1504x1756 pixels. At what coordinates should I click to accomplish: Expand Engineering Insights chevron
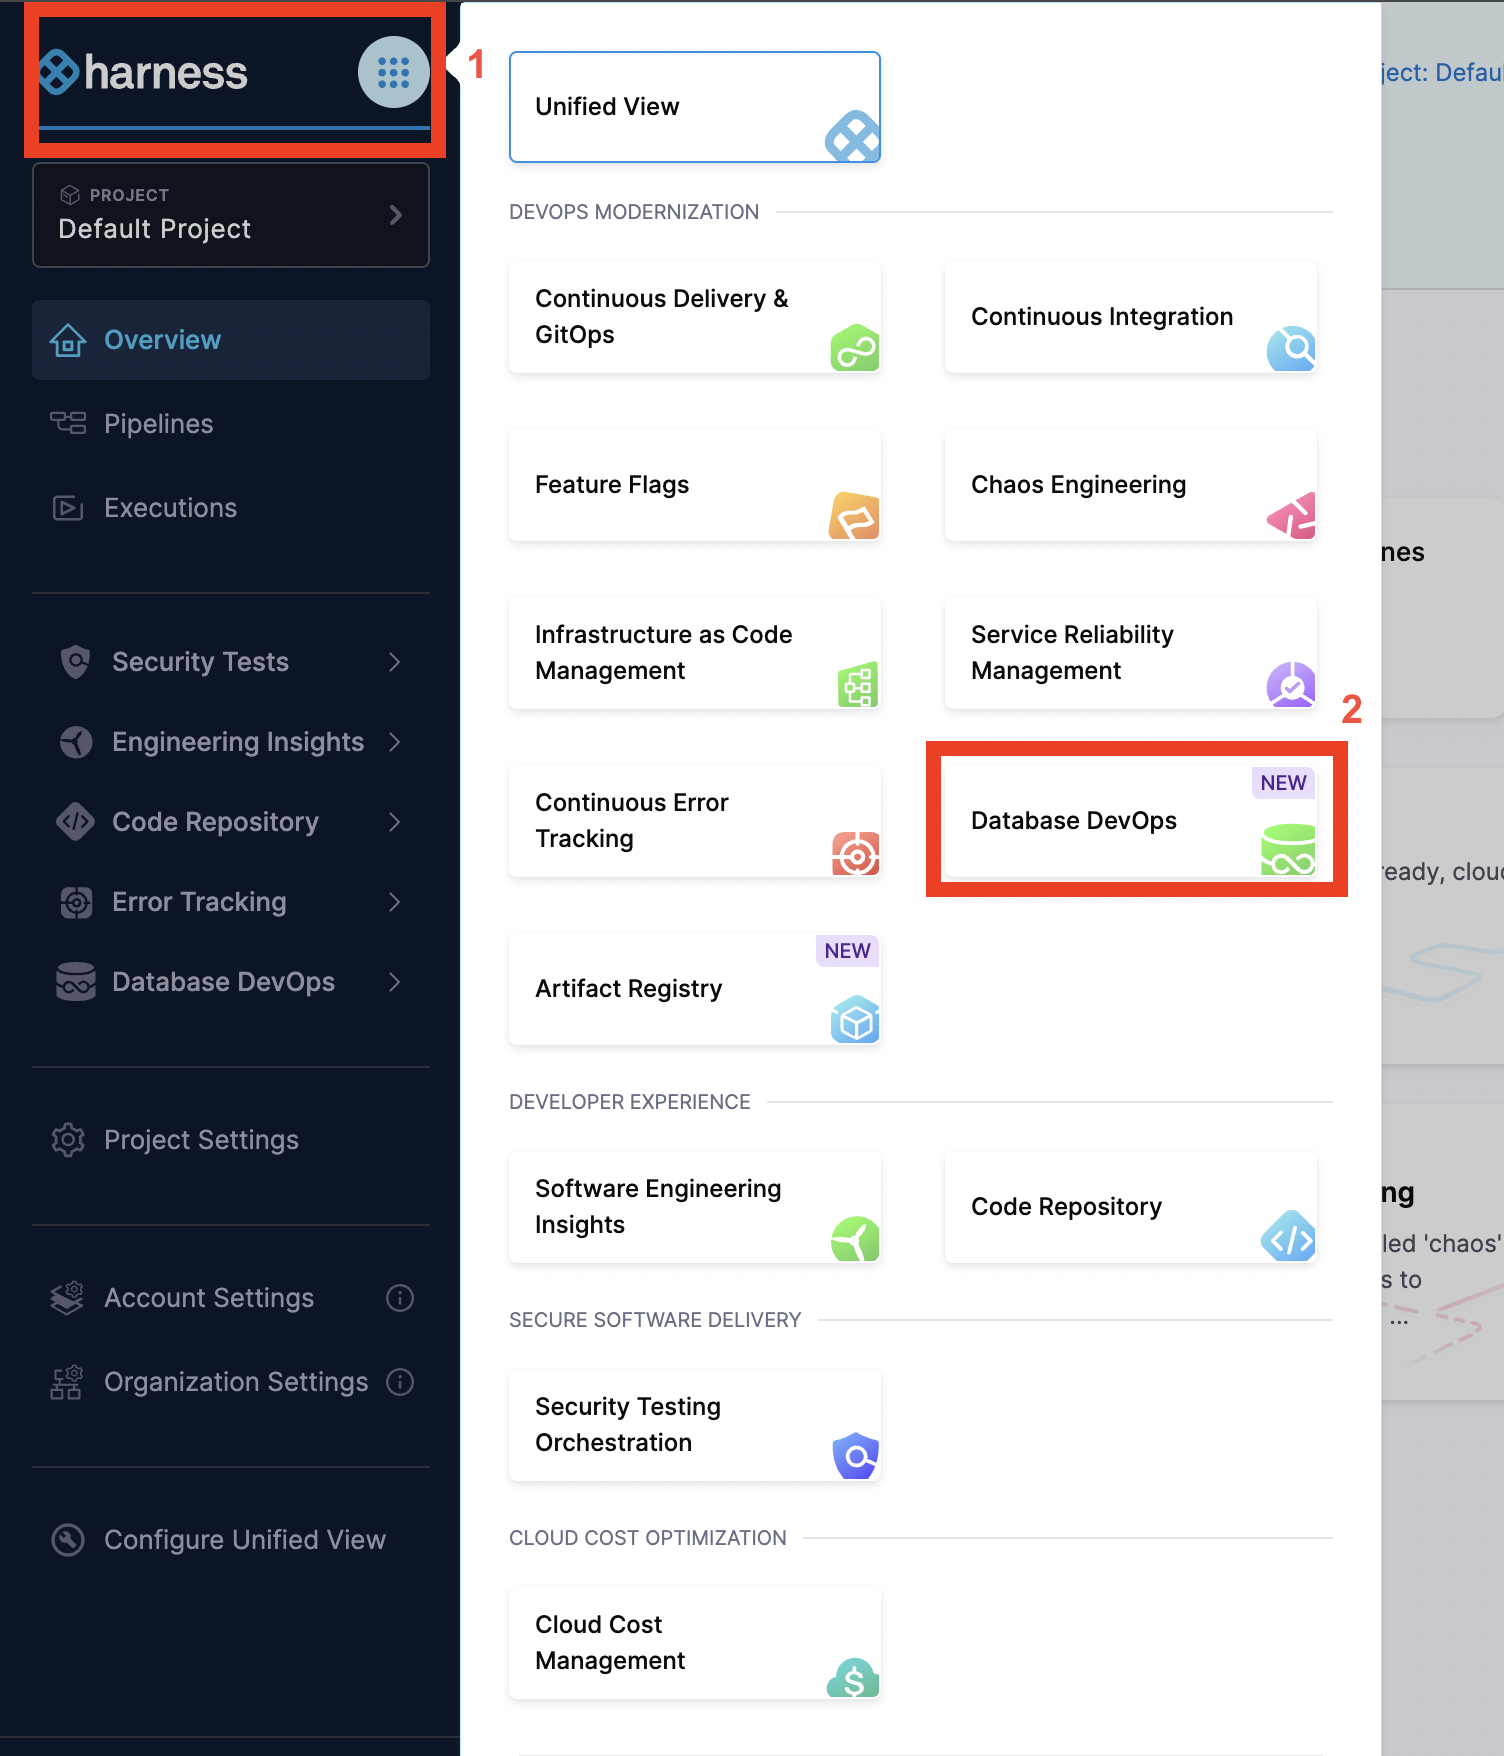click(x=394, y=742)
